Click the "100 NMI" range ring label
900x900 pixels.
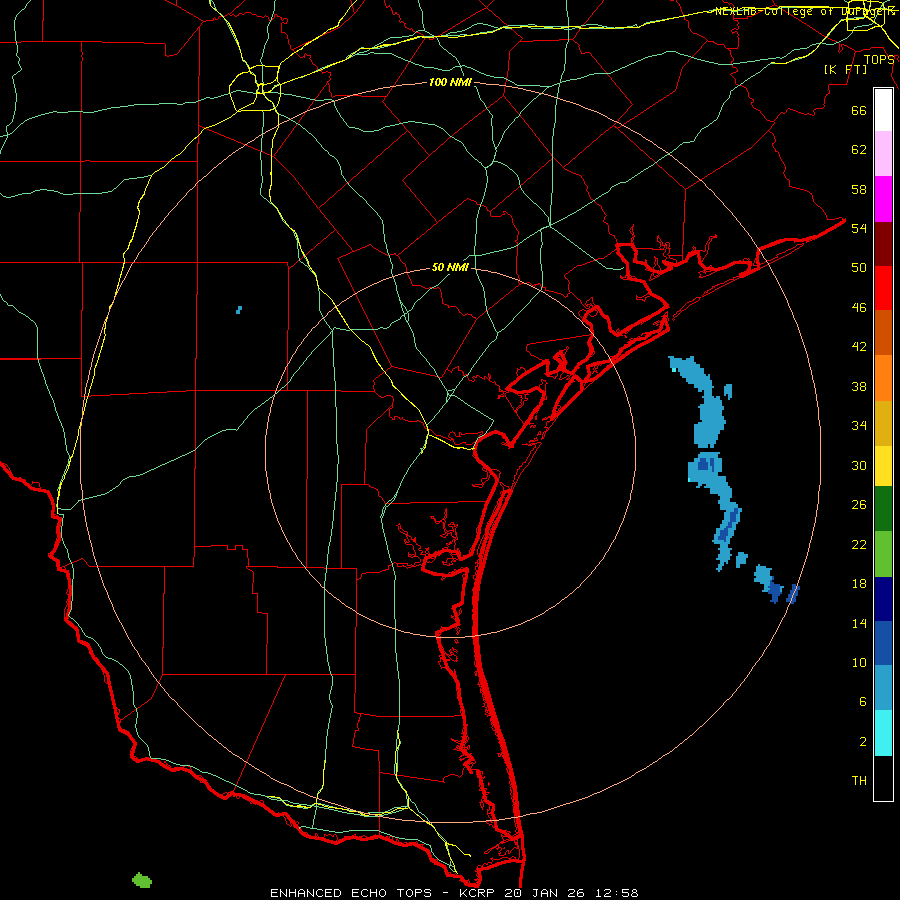(x=450, y=83)
